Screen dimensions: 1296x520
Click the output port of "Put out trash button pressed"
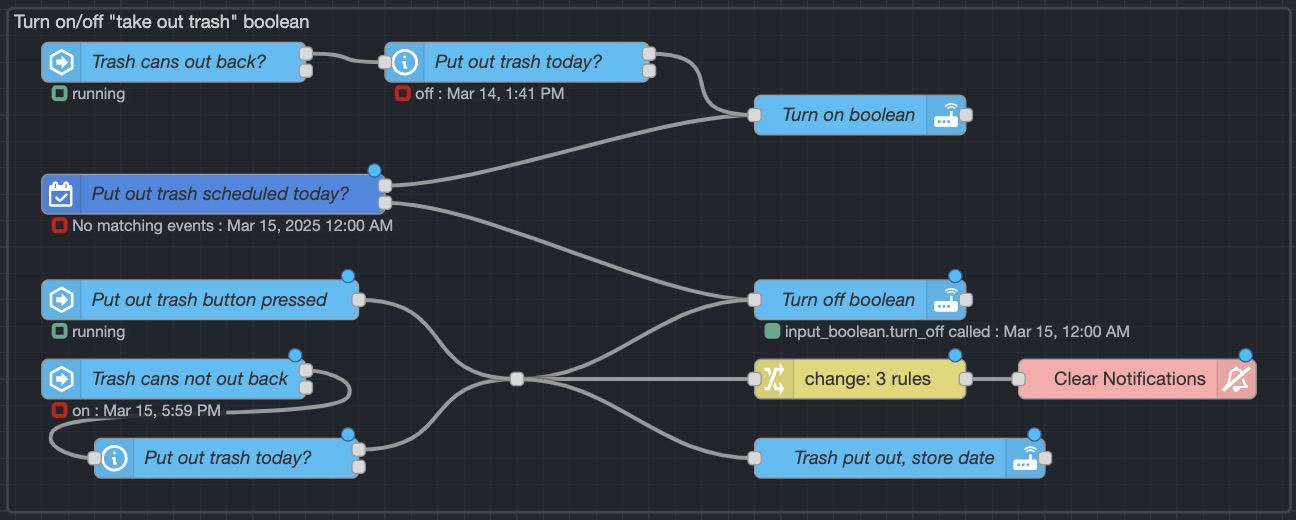[358, 300]
